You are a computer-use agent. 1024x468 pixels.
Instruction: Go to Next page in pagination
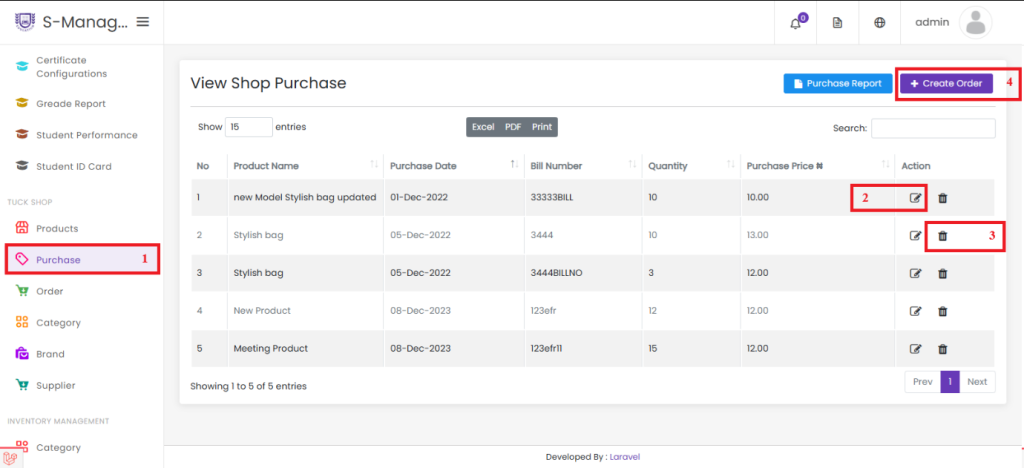click(x=977, y=382)
